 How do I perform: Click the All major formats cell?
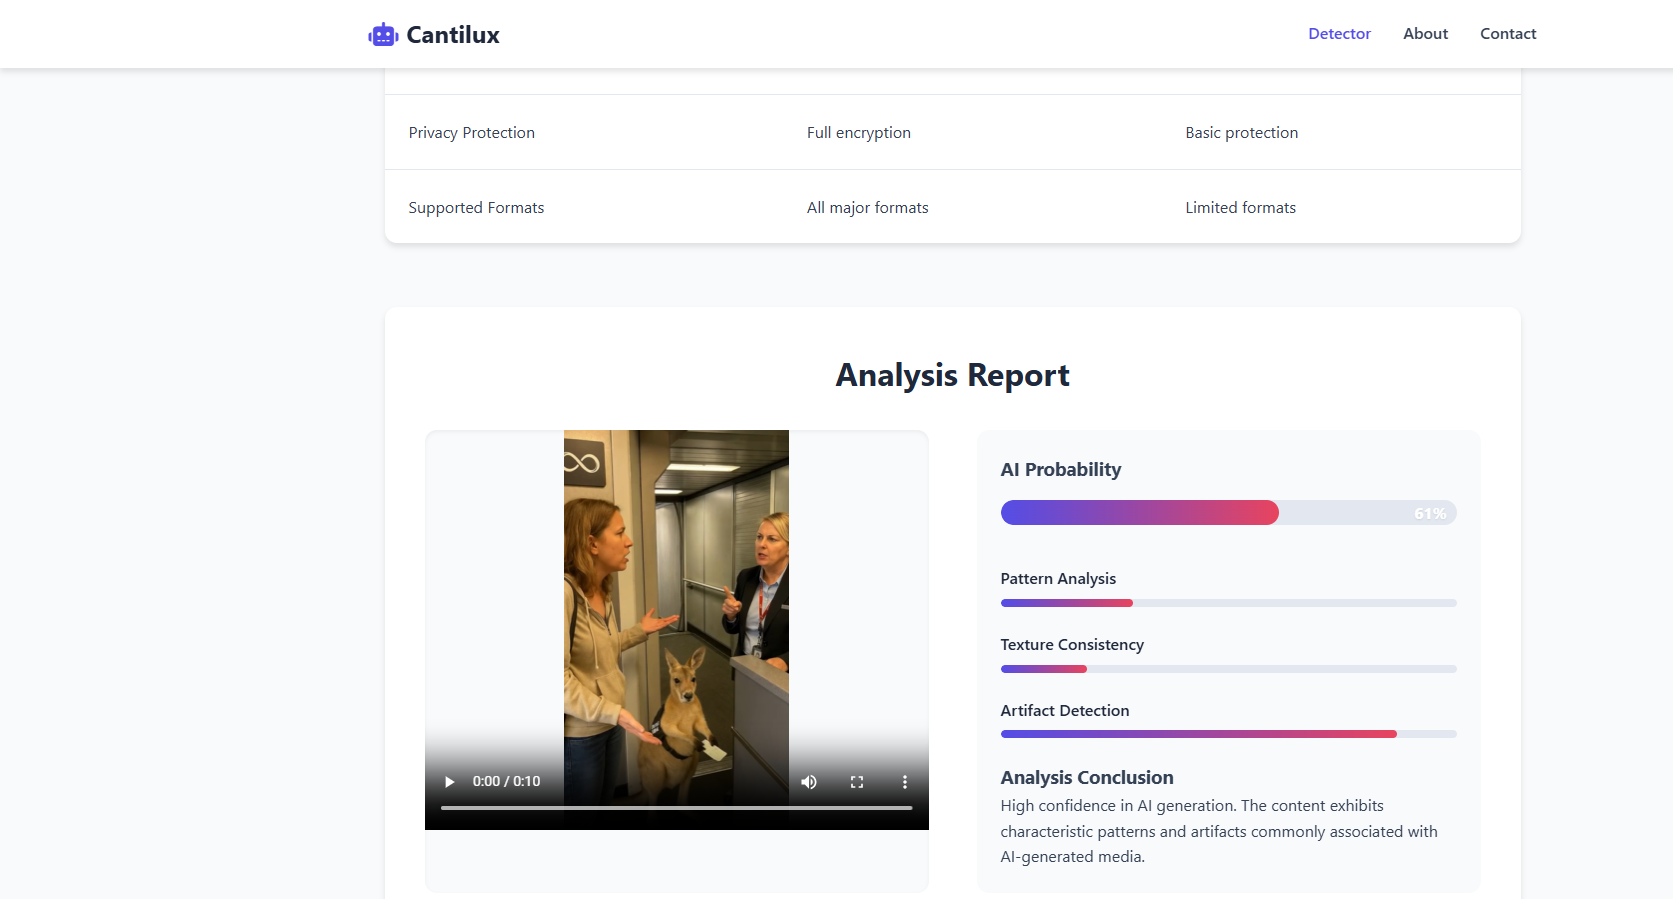coord(867,208)
